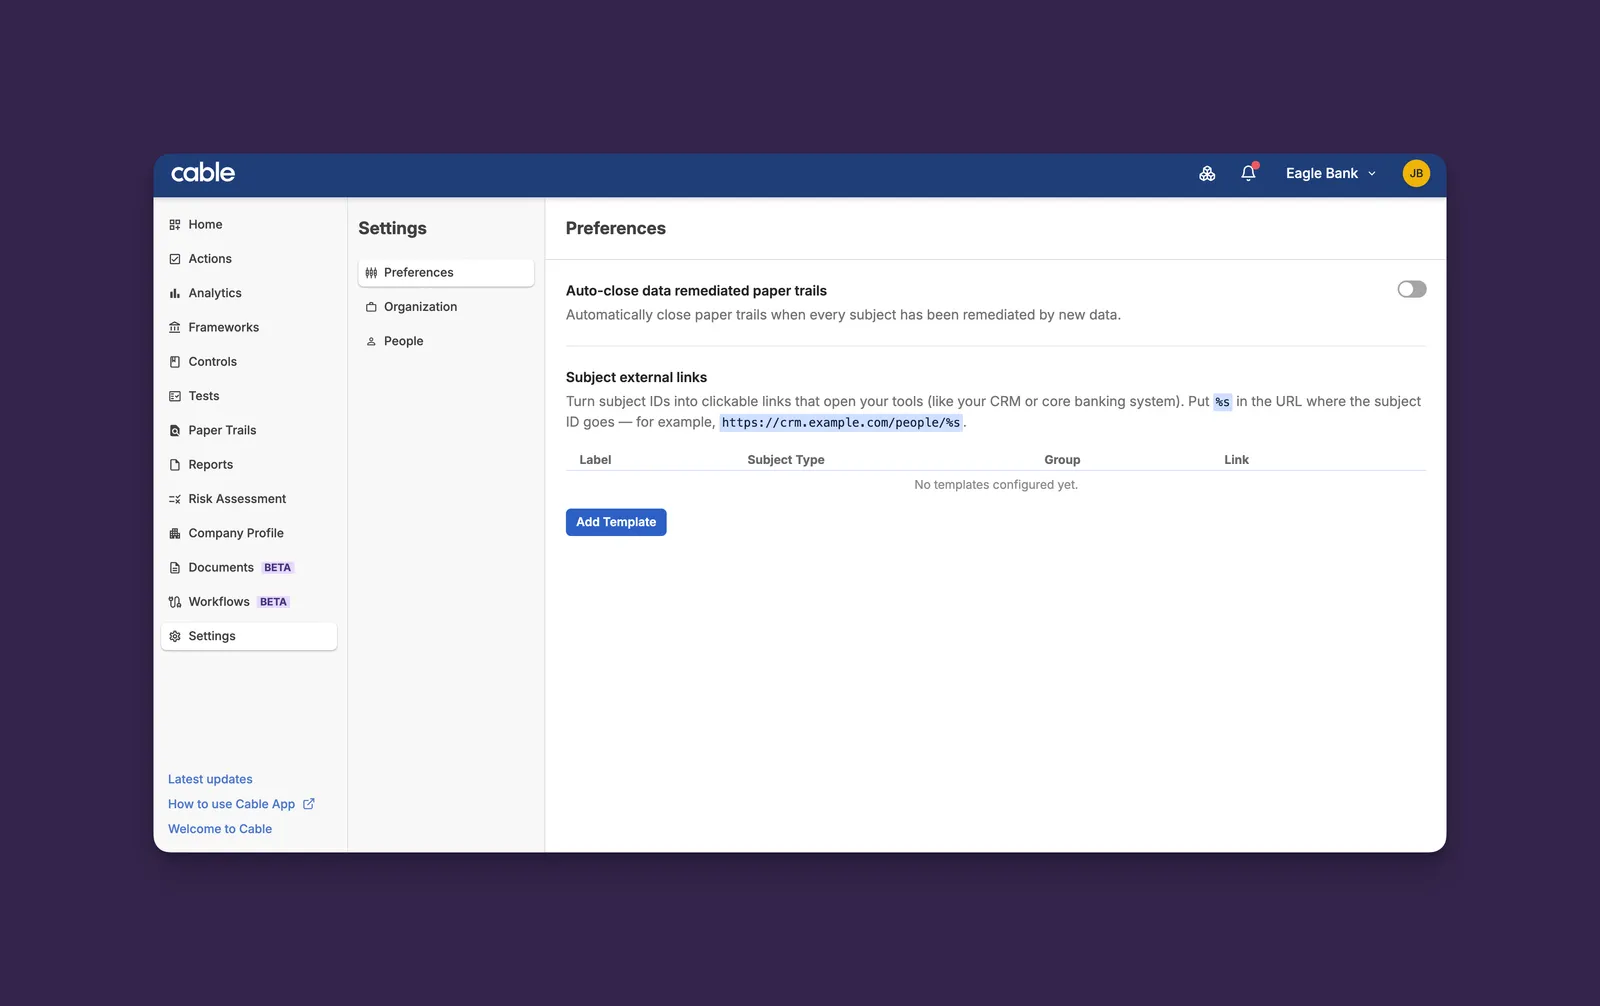1600x1006 pixels.
Task: Click the "No templates configured yet." message
Action: pos(996,485)
